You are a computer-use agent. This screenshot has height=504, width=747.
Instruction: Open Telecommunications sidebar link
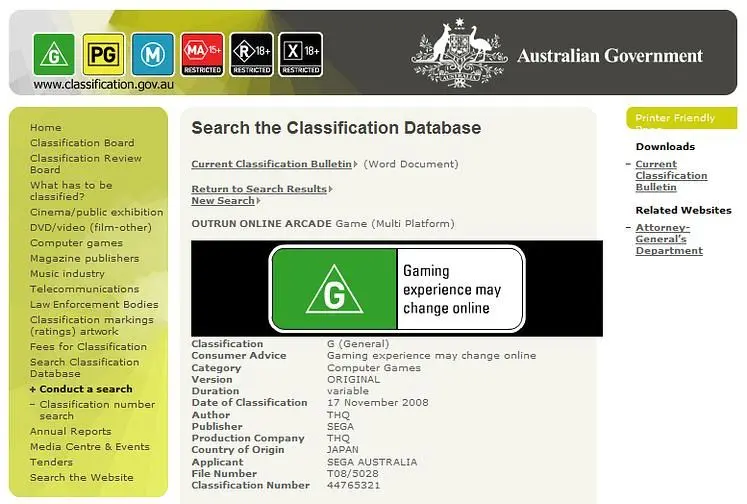pyautogui.click(x=84, y=289)
